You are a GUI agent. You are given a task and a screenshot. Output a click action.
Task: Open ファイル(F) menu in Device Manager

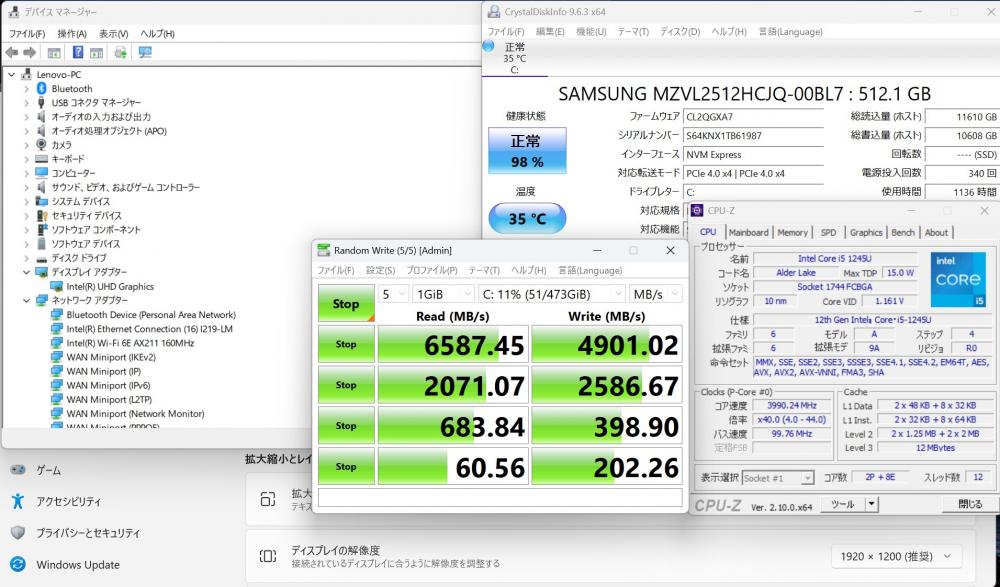pyautogui.click(x=27, y=33)
